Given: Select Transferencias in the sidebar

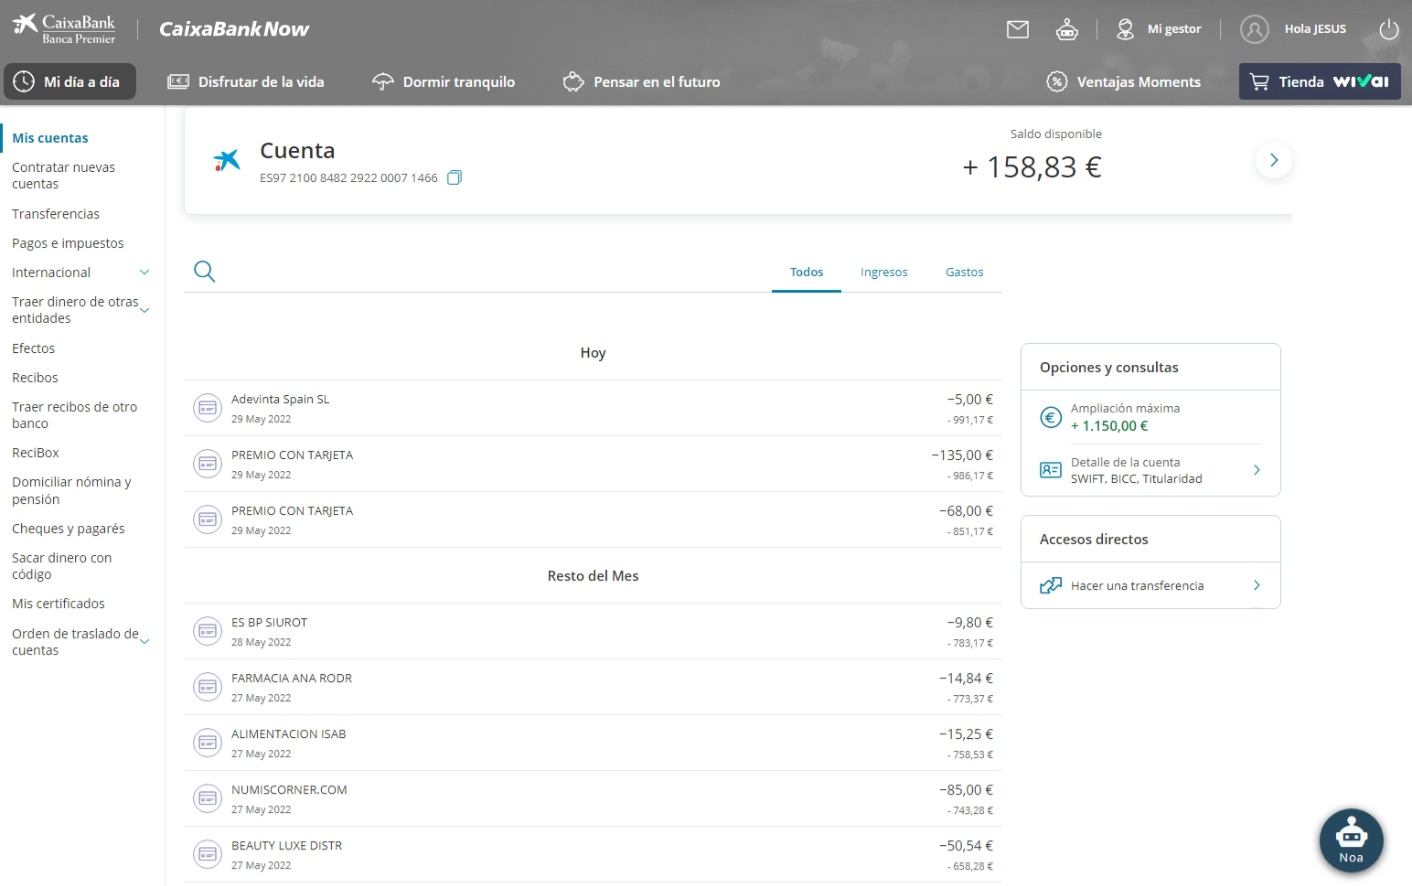Looking at the screenshot, I should click(x=56, y=214).
